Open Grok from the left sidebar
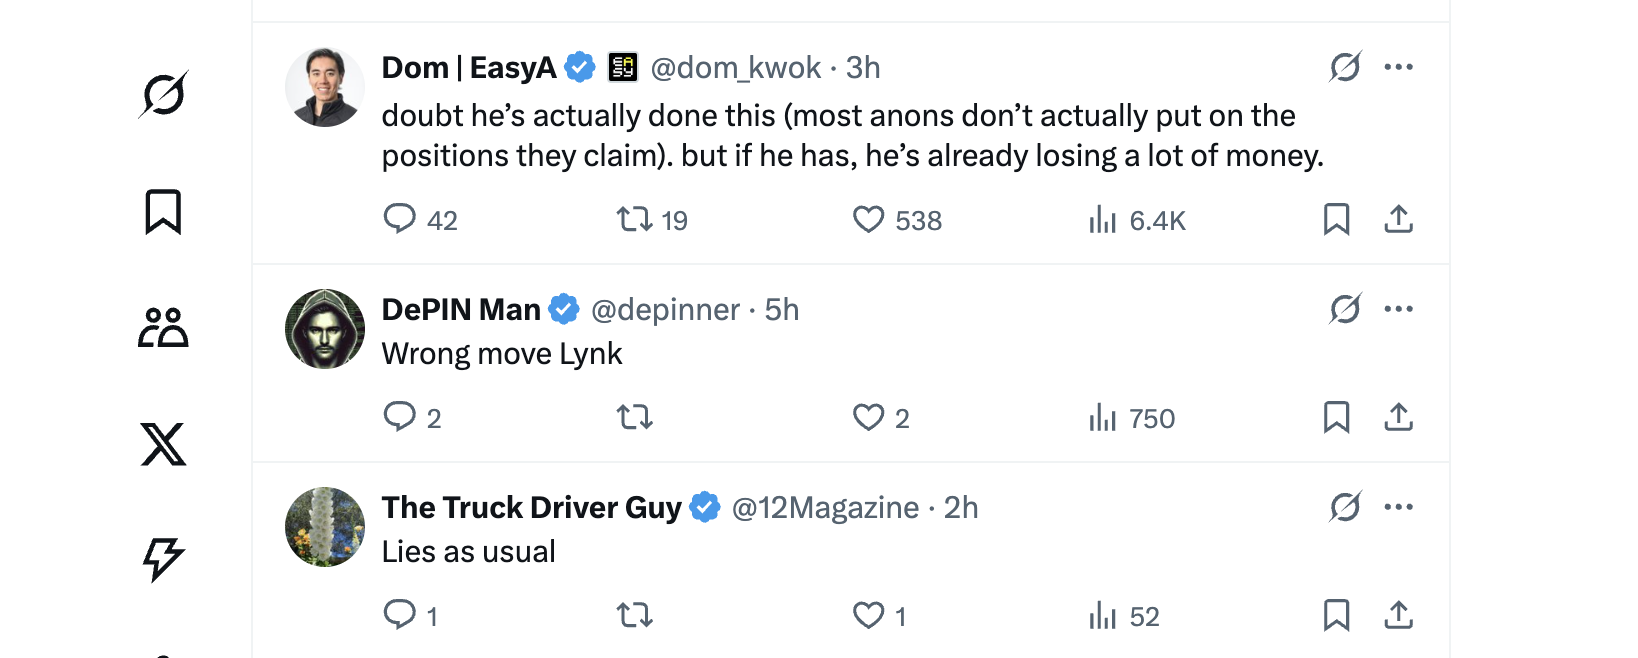 (164, 95)
